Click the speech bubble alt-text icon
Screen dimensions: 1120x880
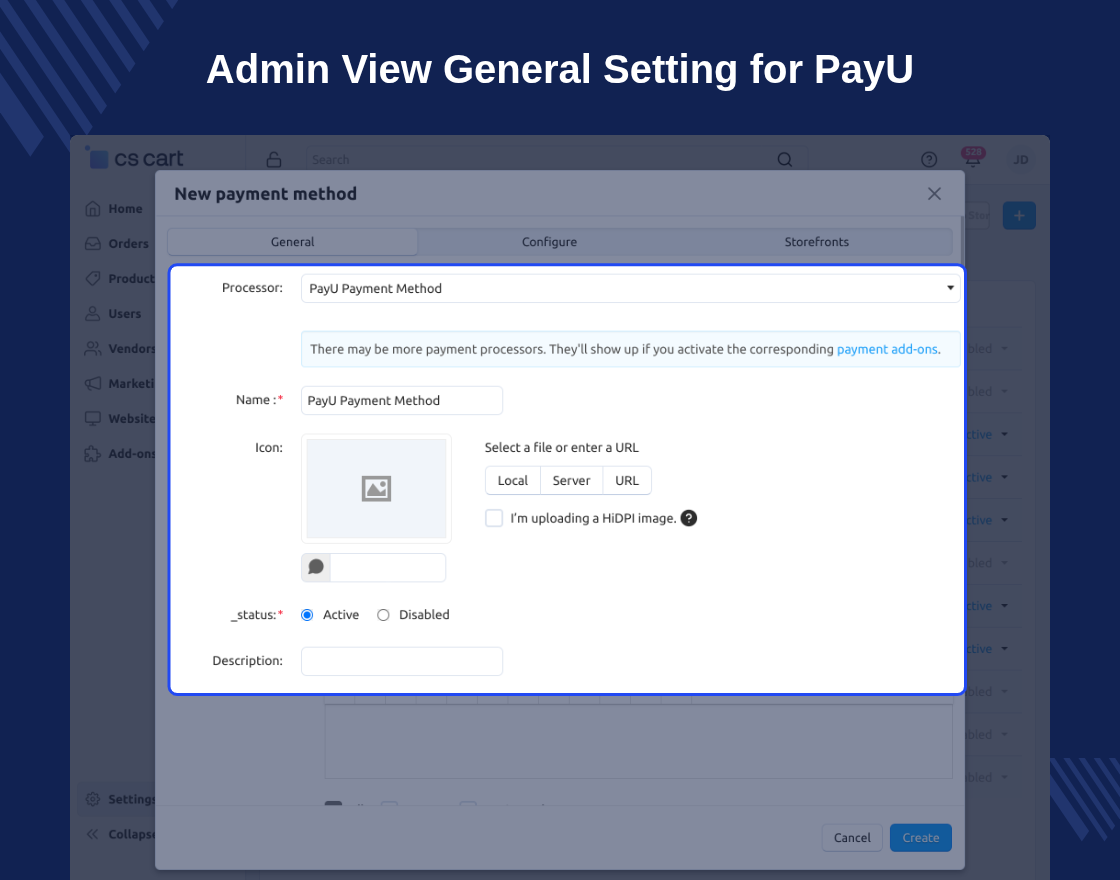(316, 567)
